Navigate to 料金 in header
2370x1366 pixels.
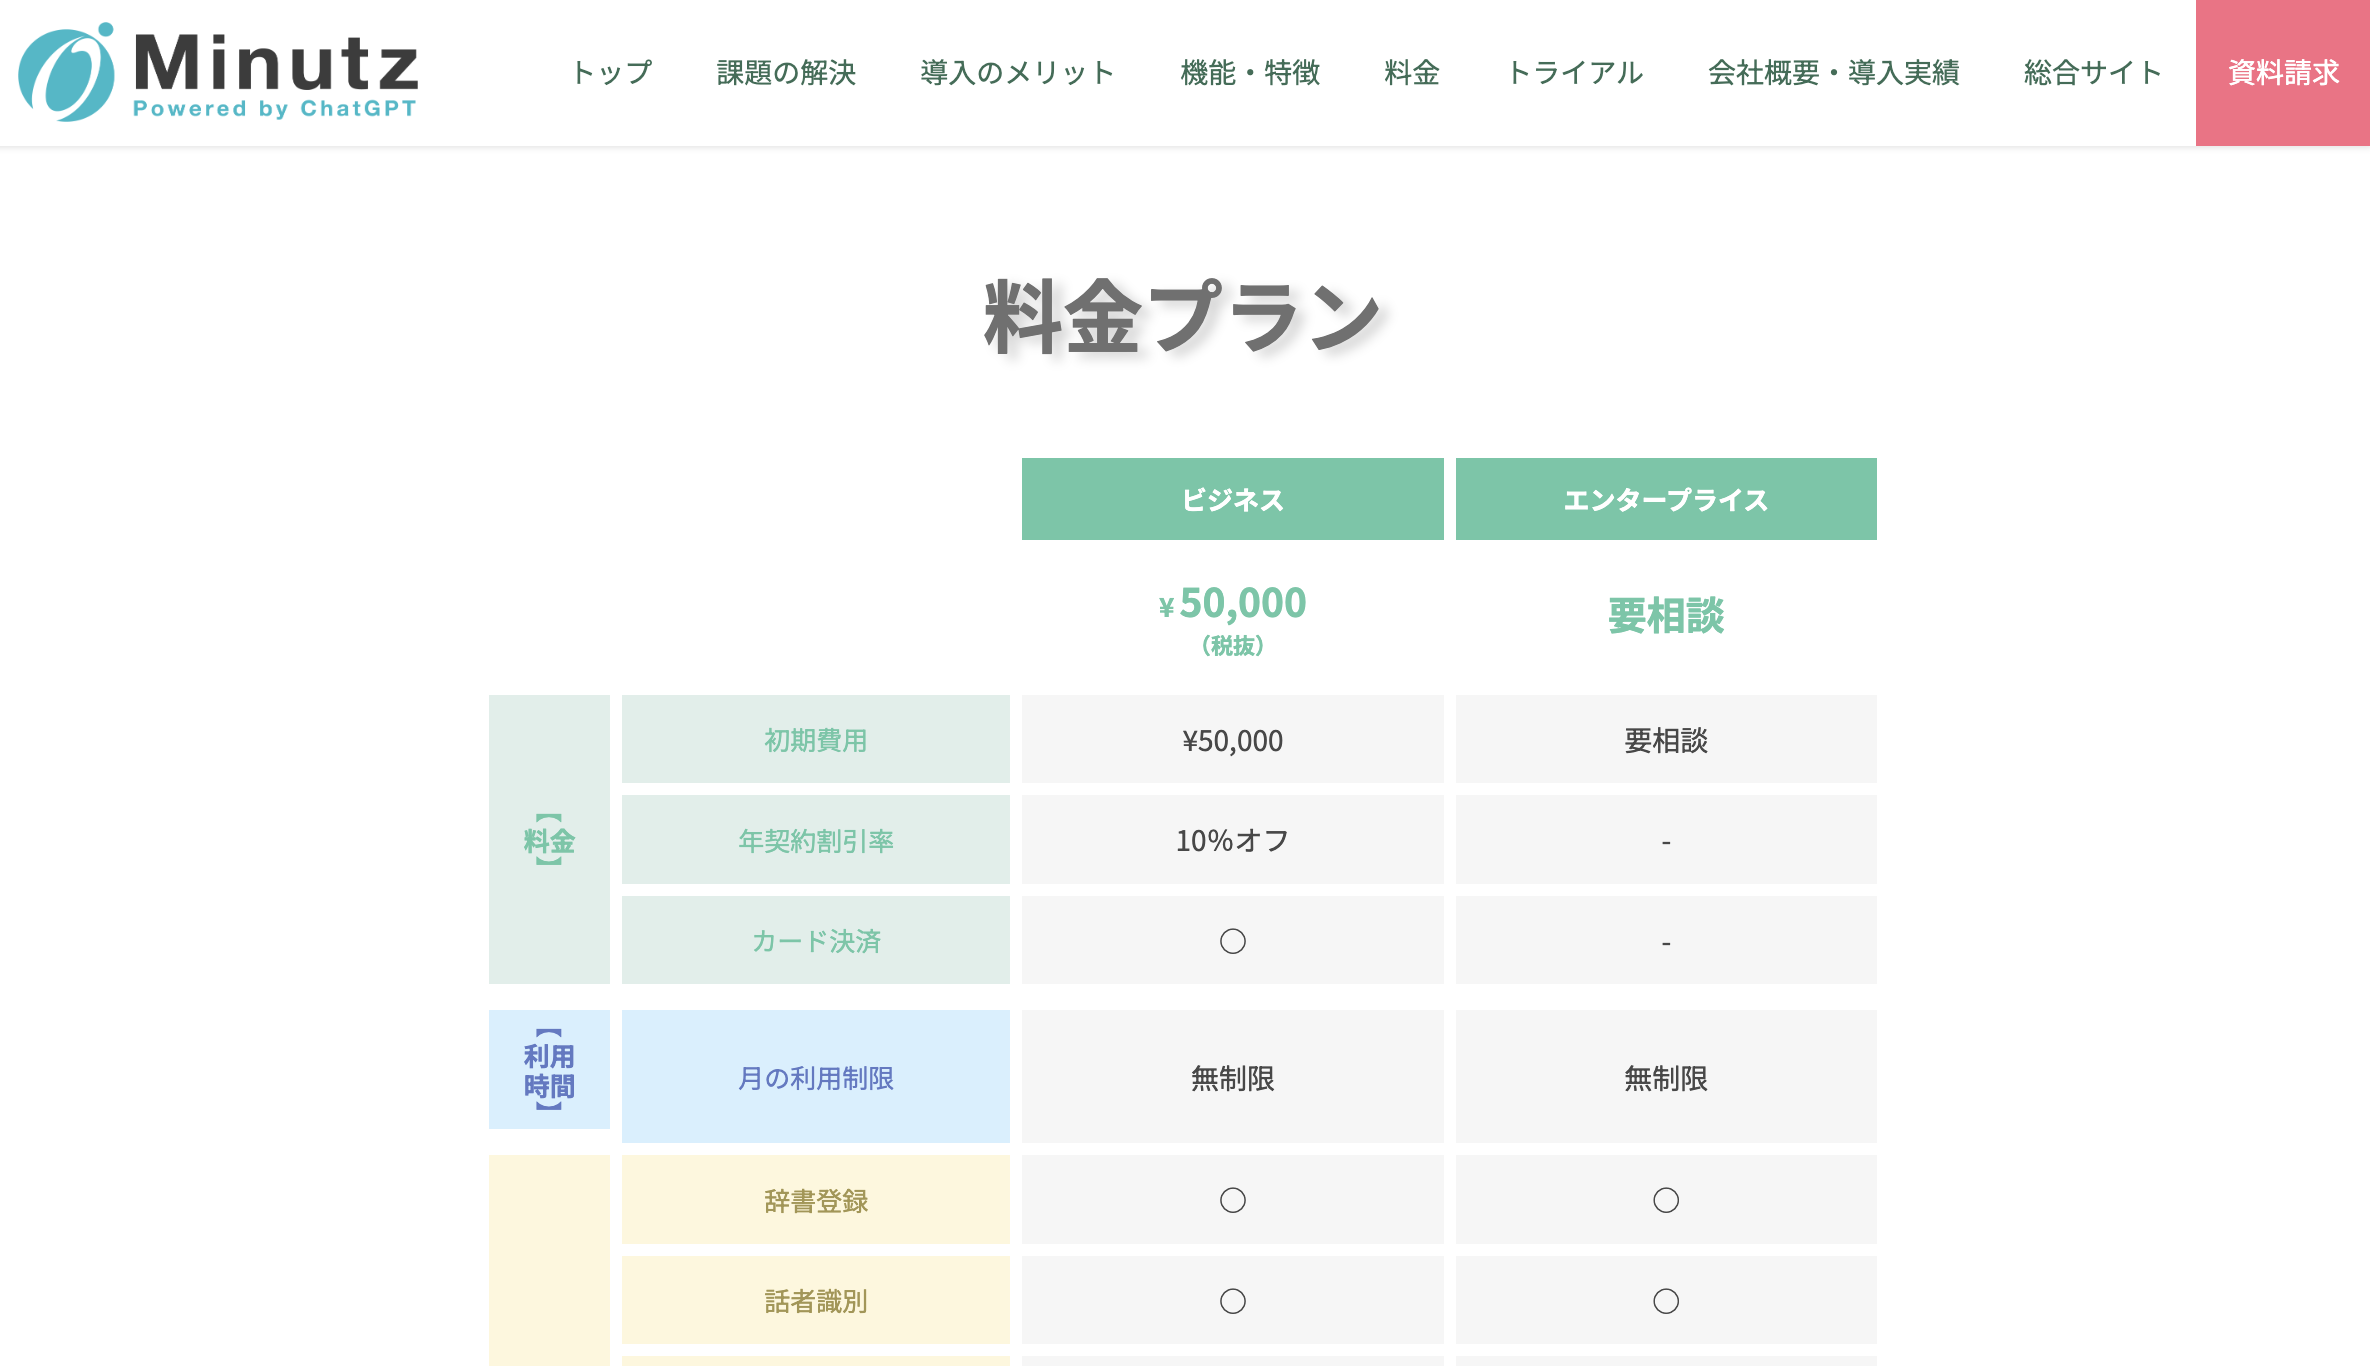click(x=1411, y=73)
